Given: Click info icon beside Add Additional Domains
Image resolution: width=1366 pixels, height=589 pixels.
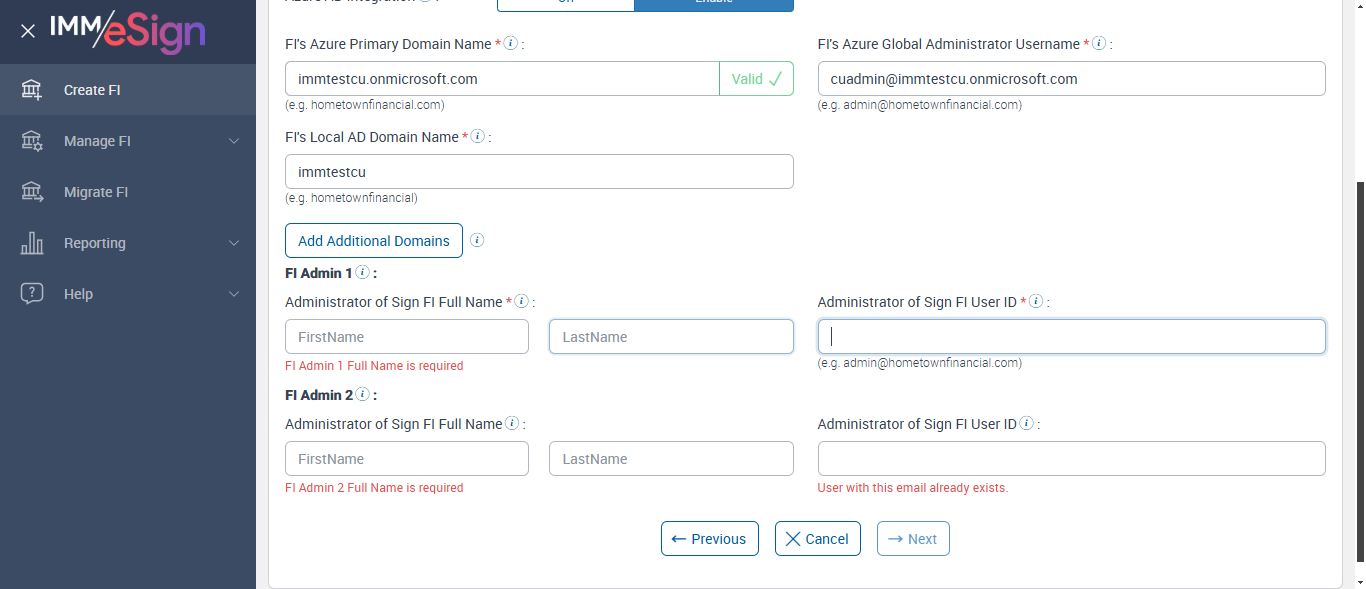Looking at the screenshot, I should coord(477,240).
